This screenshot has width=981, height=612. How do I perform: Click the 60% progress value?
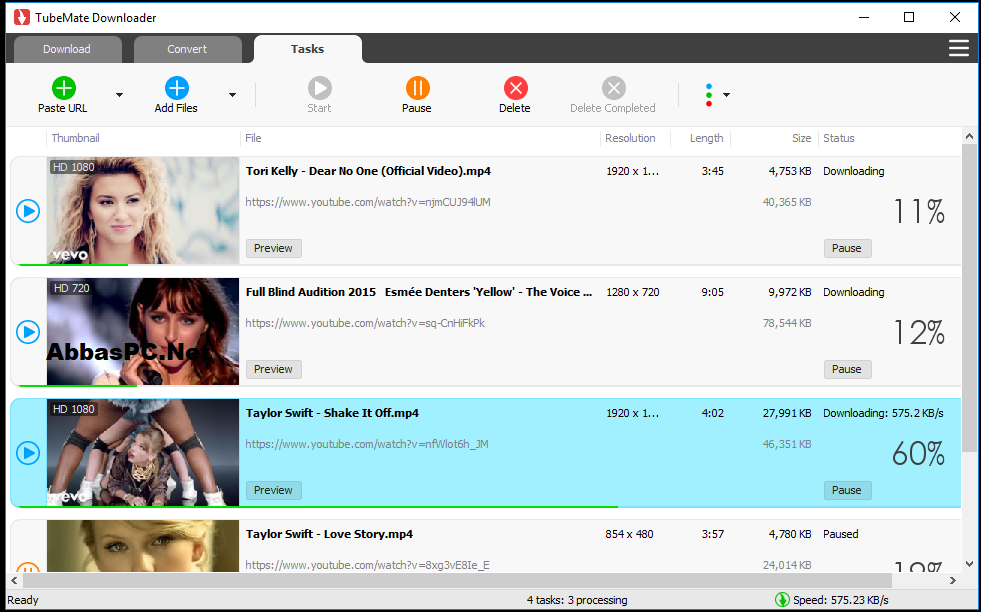(918, 453)
